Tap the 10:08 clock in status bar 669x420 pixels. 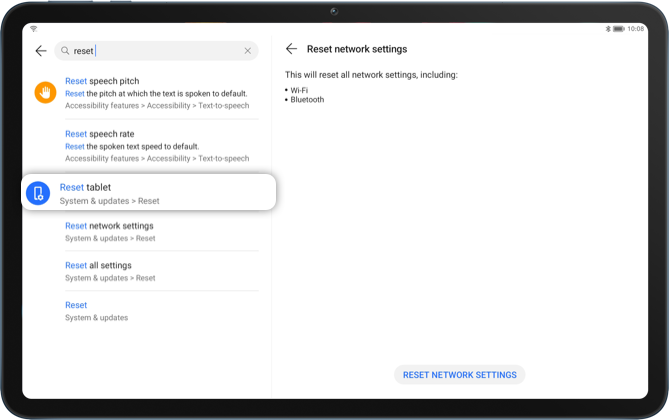[x=635, y=29]
